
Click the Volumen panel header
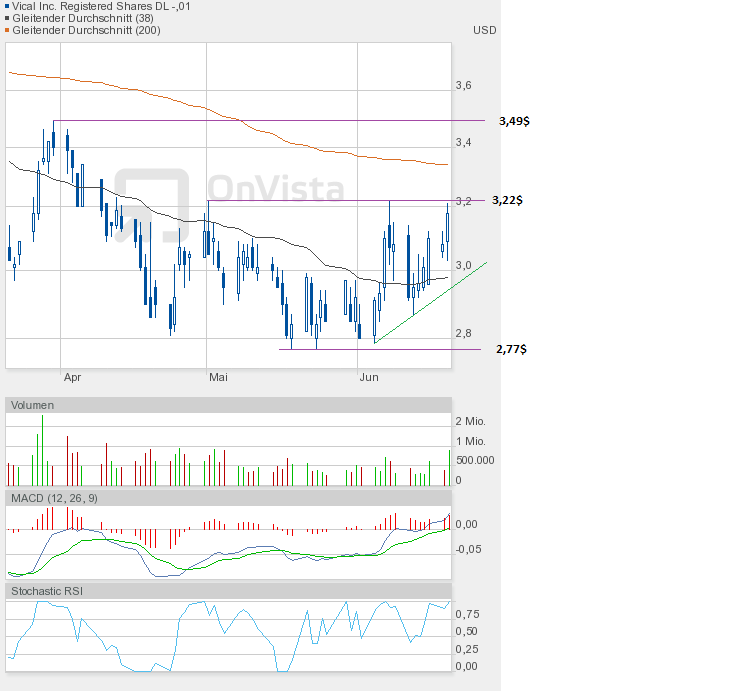click(32, 405)
